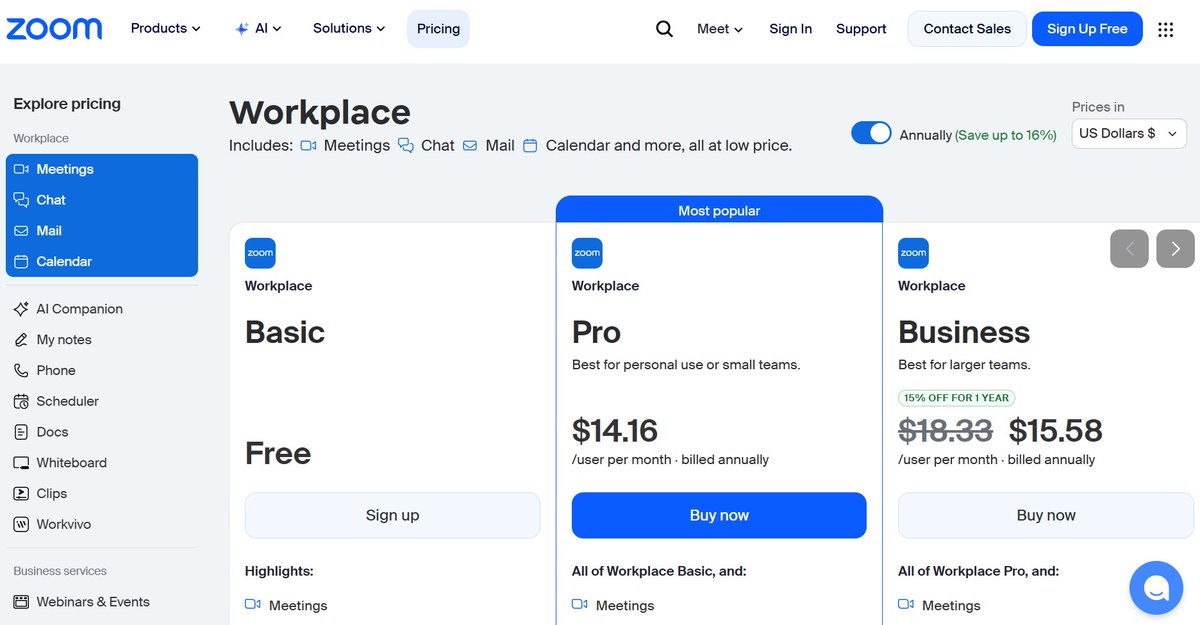Click the Zoom logo on Basic card
This screenshot has height=625, width=1200.
pyautogui.click(x=260, y=253)
